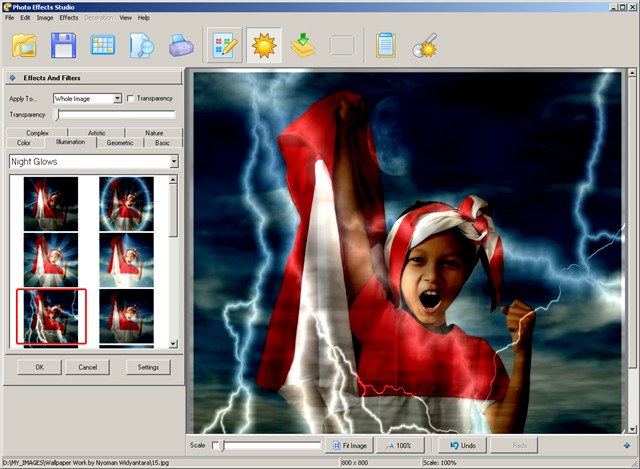
Task: Expand the Night Glows effect dropdown
Action: coord(174,162)
